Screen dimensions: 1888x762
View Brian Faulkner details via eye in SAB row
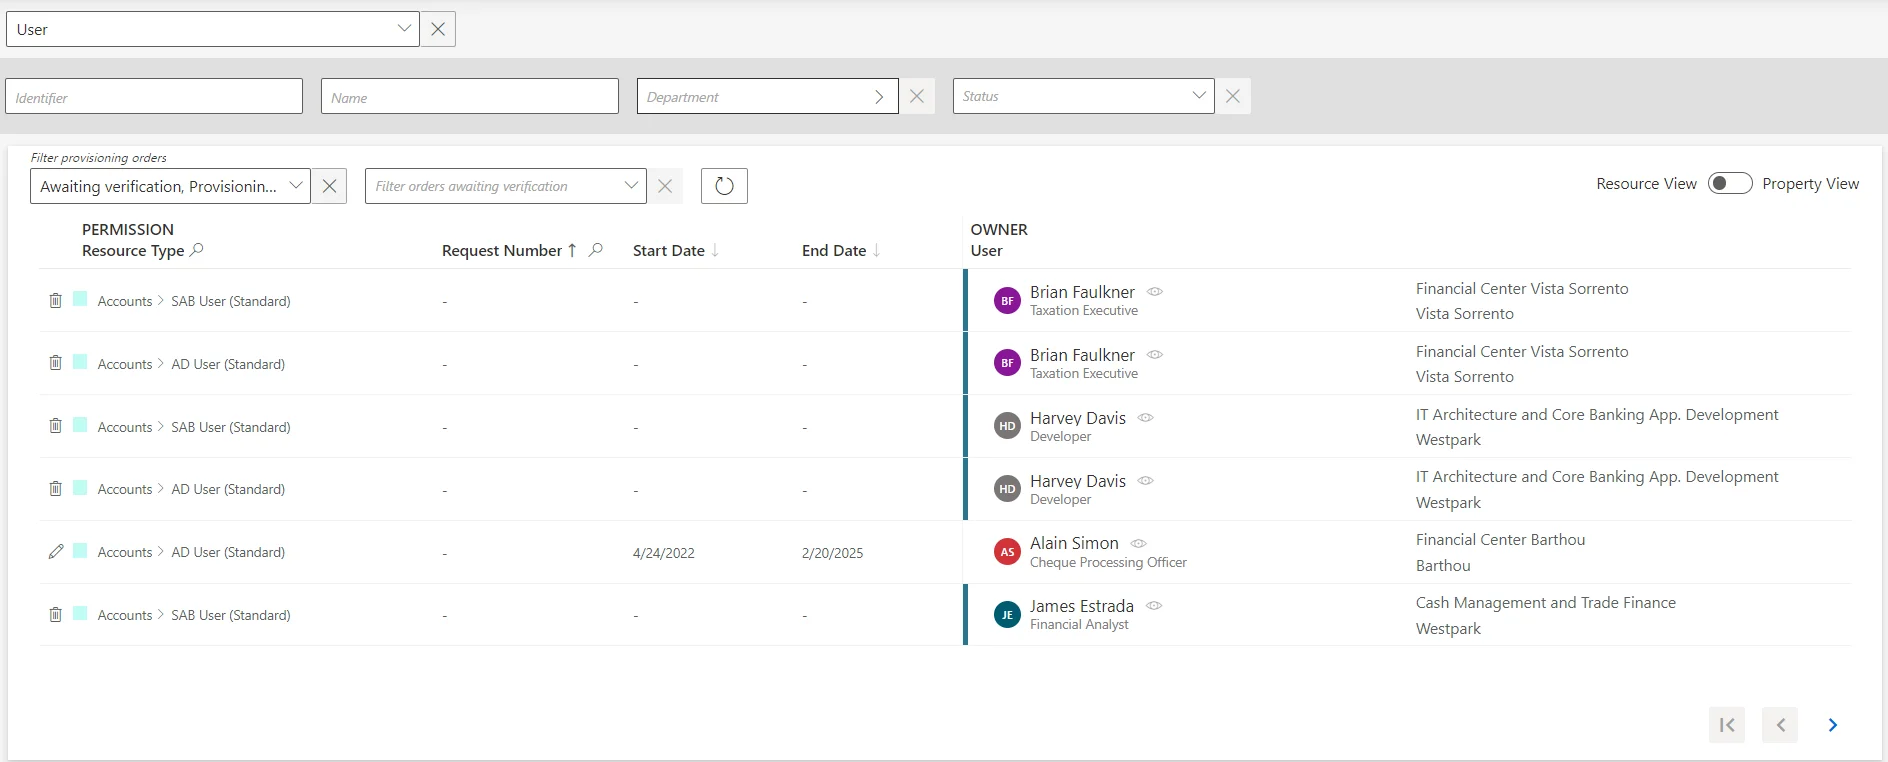pyautogui.click(x=1155, y=292)
